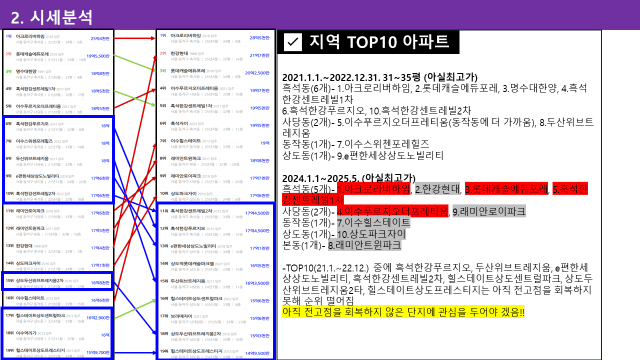Viewport: 640px width, 360px height.
Task: Open list row 9위 e편한세상상도노빌리티
Action: click(58, 178)
